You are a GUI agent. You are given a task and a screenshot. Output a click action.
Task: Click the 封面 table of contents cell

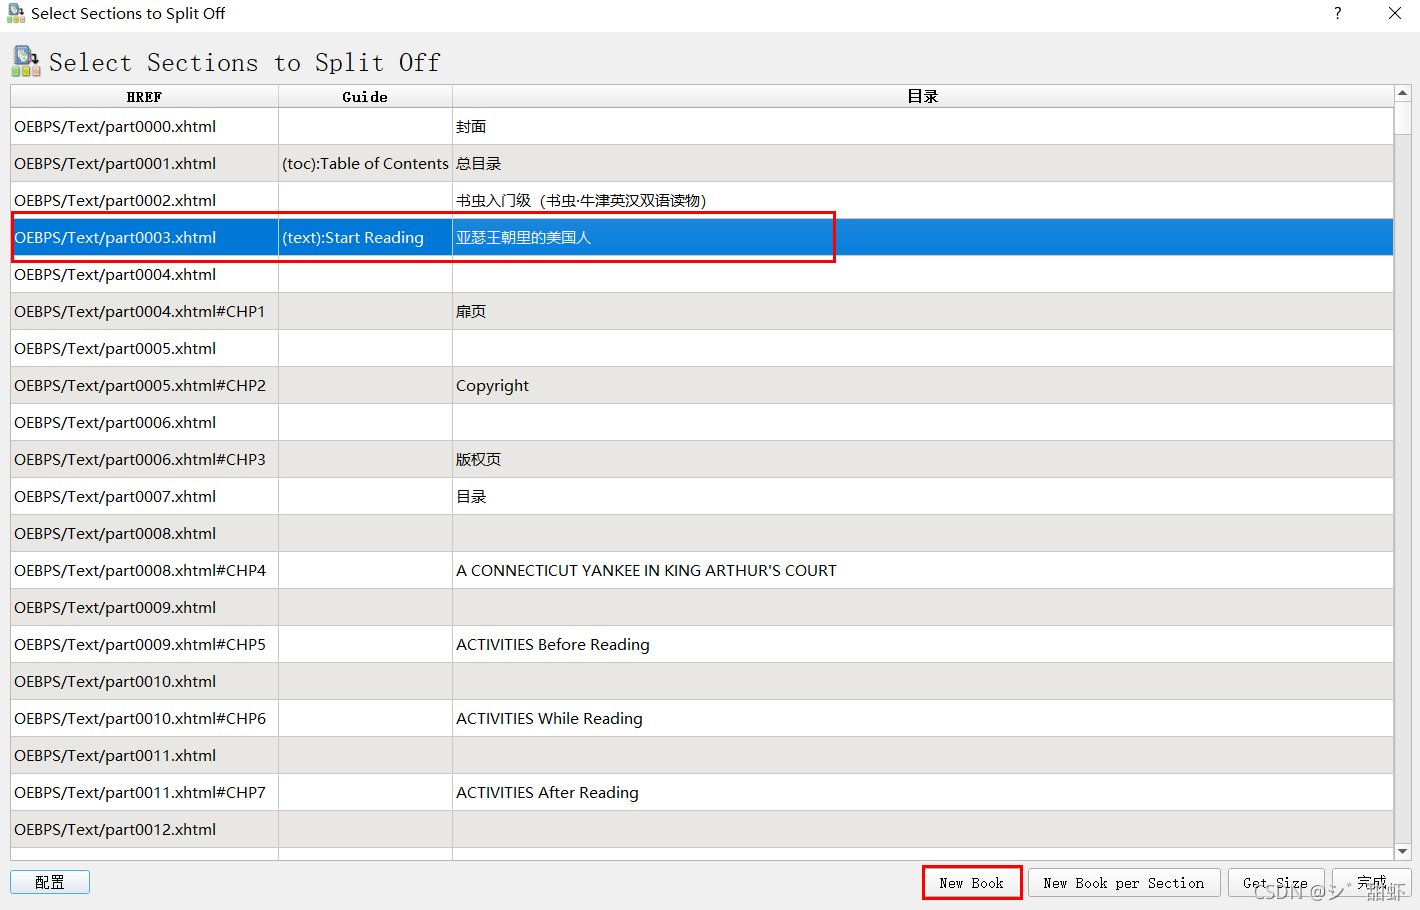click(922, 126)
